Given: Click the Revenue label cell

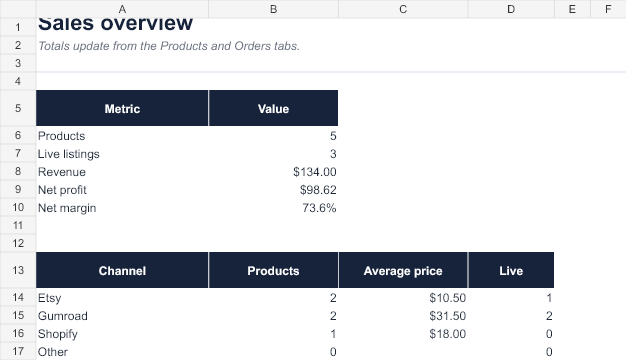Looking at the screenshot, I should pyautogui.click(x=122, y=172).
